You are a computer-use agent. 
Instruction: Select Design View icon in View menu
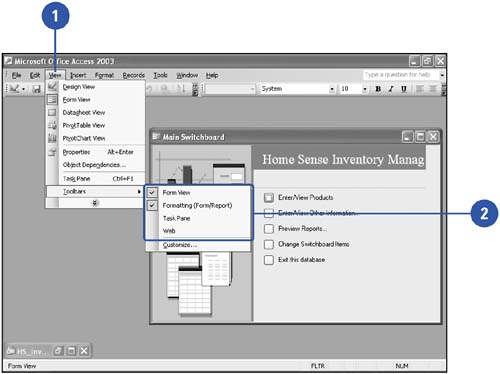click(x=52, y=87)
